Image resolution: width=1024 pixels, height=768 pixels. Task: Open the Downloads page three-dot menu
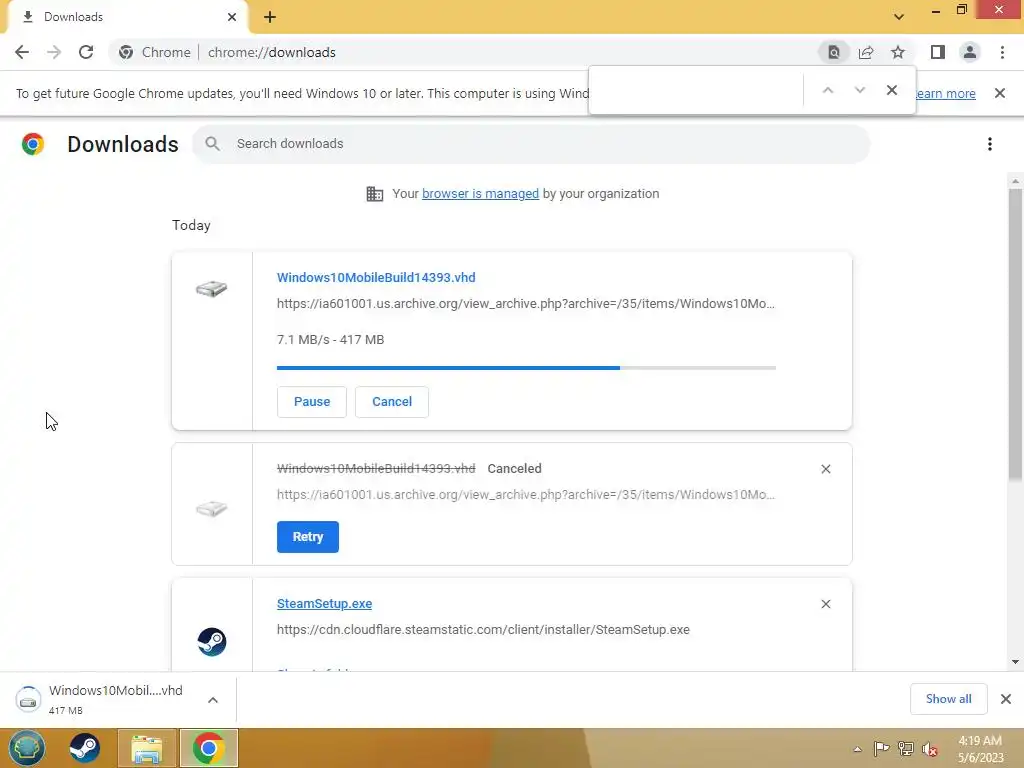coord(989,144)
